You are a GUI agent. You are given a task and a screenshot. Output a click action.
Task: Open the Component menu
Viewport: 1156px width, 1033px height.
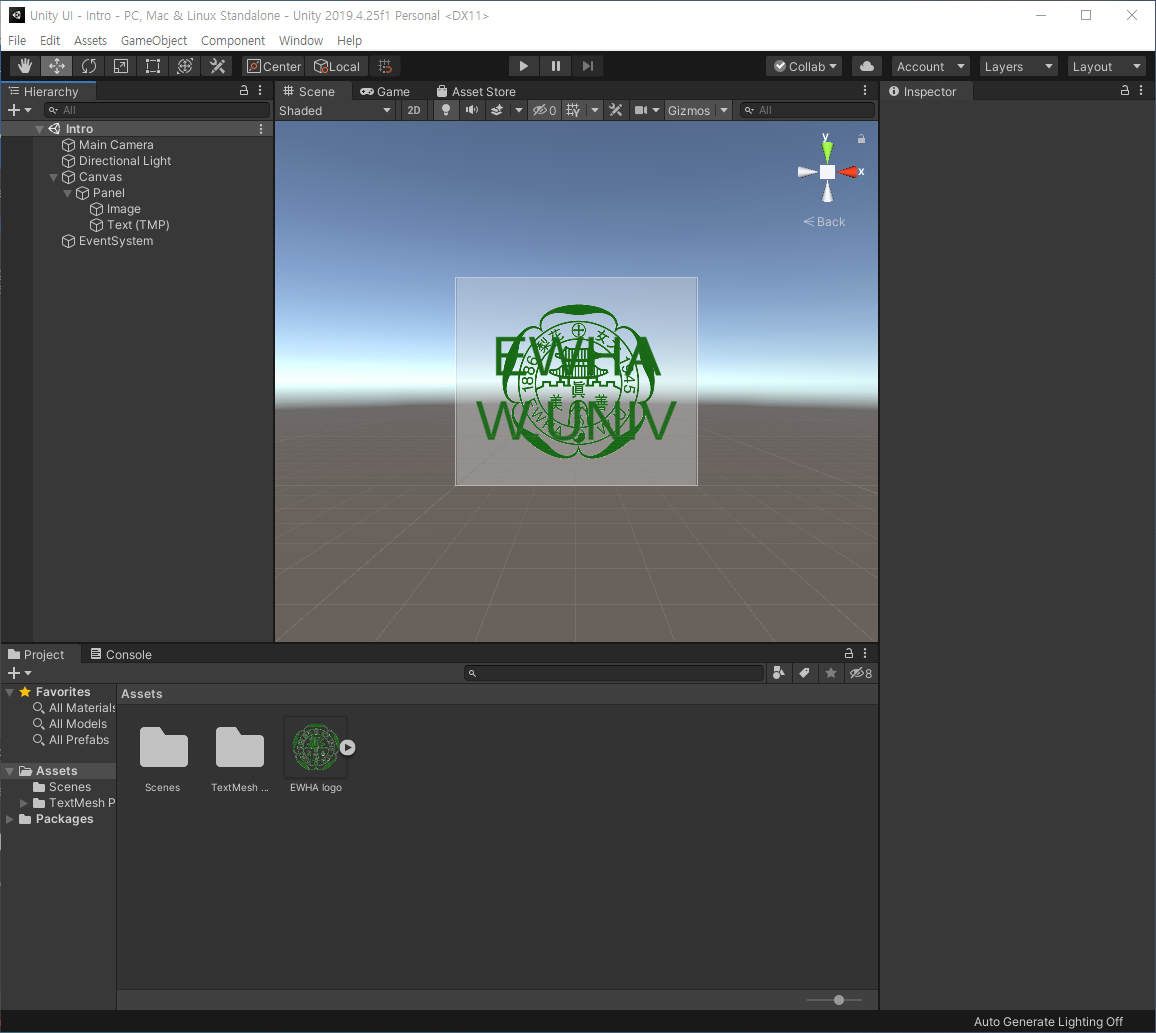click(233, 41)
